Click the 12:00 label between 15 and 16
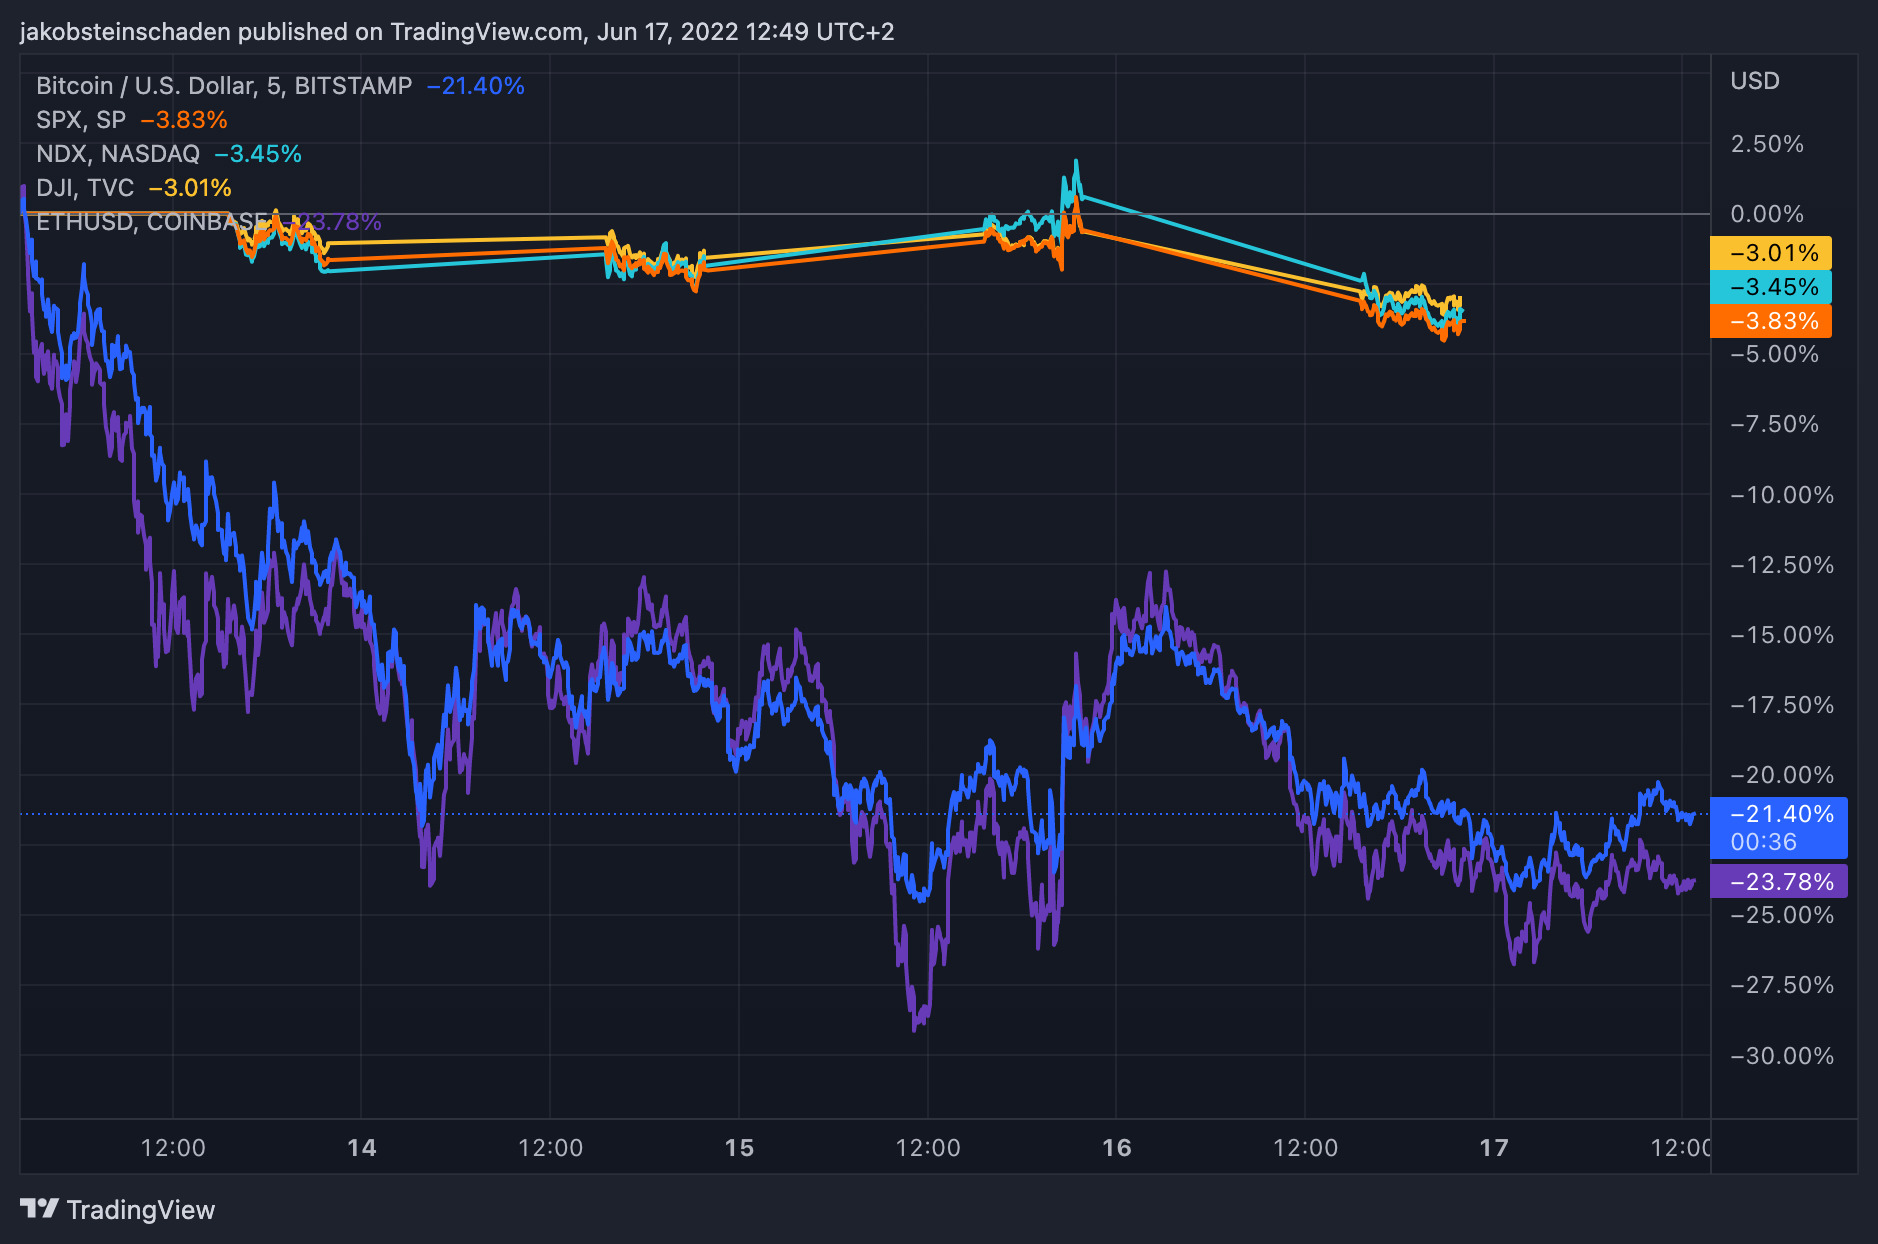 [x=928, y=1148]
